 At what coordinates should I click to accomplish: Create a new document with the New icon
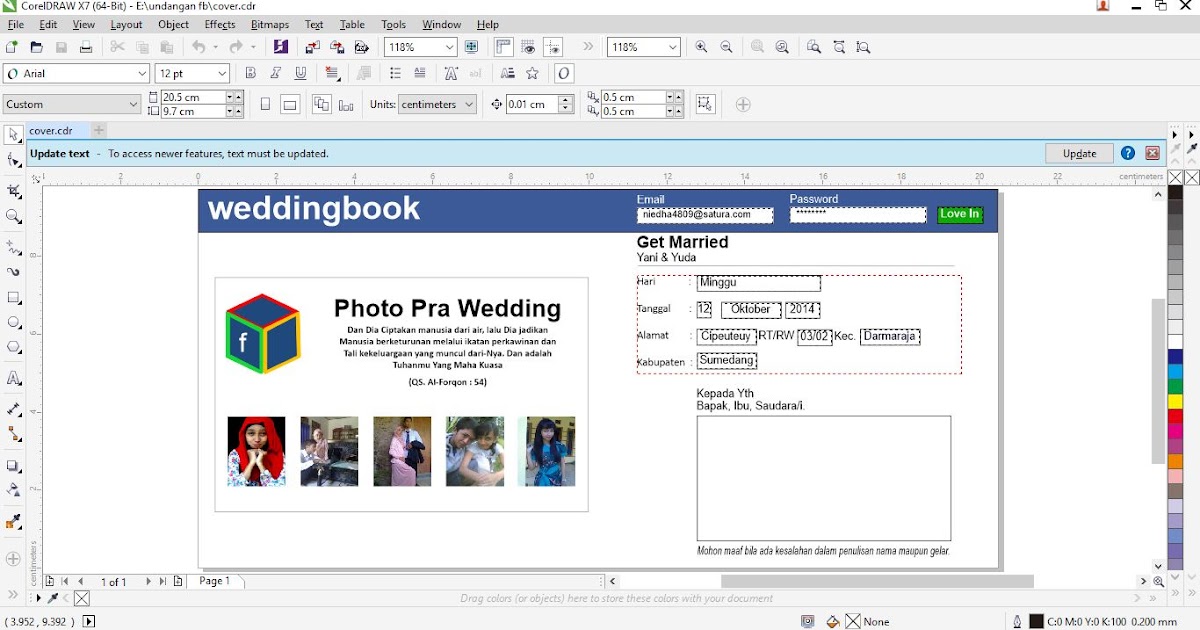click(12, 47)
